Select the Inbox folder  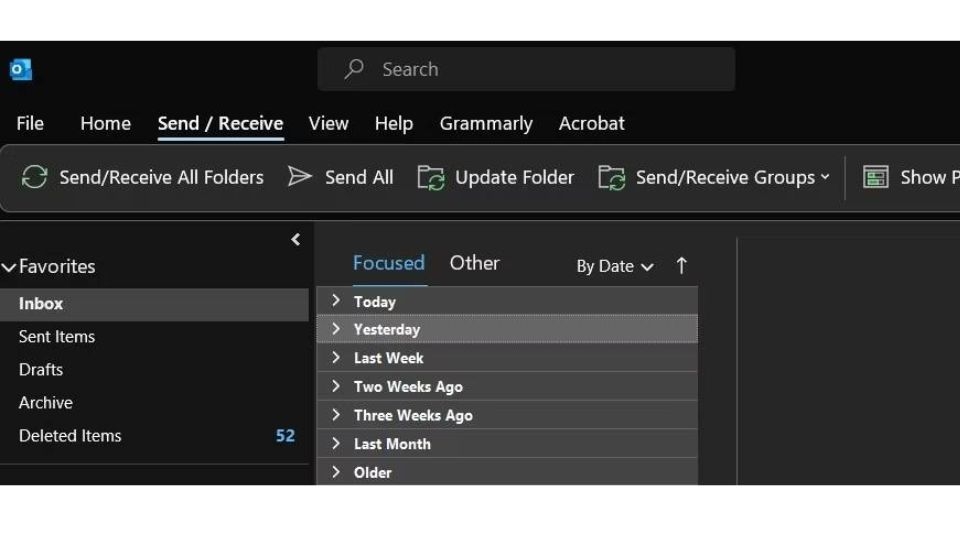[154, 304]
